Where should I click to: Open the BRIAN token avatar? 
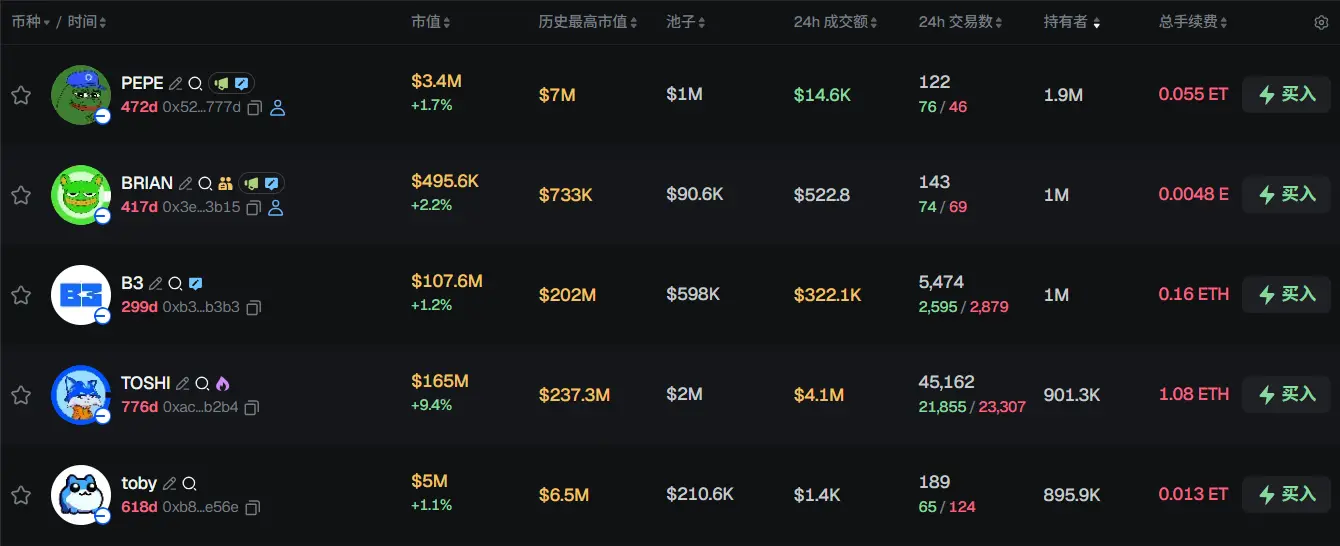click(x=80, y=194)
